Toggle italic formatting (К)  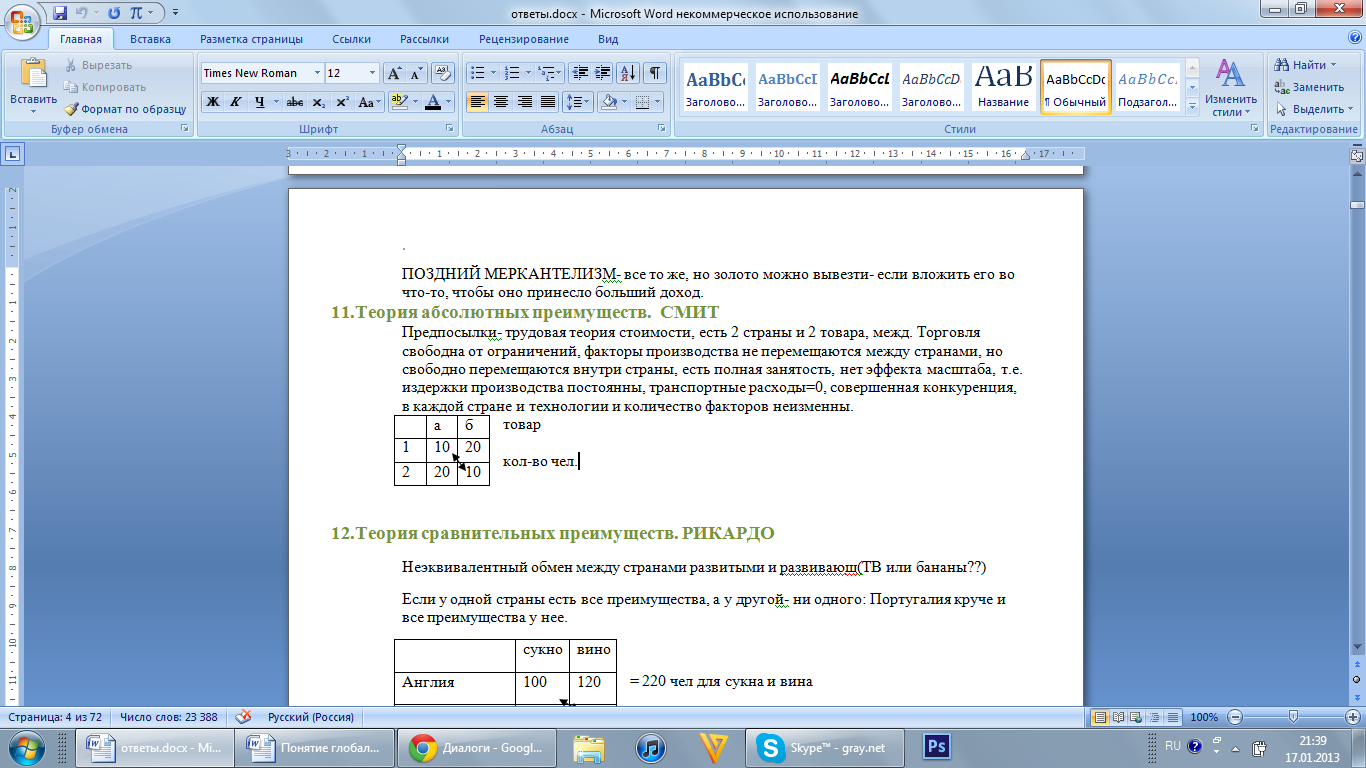(236, 102)
